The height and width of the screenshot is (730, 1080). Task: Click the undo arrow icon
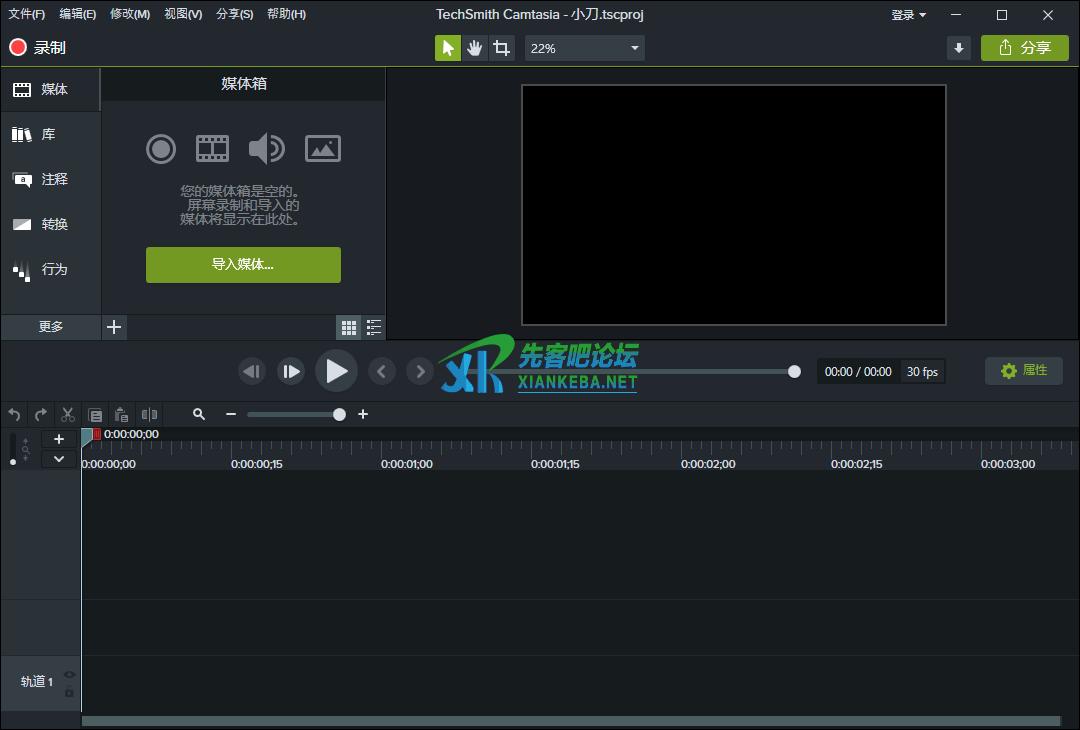click(14, 414)
